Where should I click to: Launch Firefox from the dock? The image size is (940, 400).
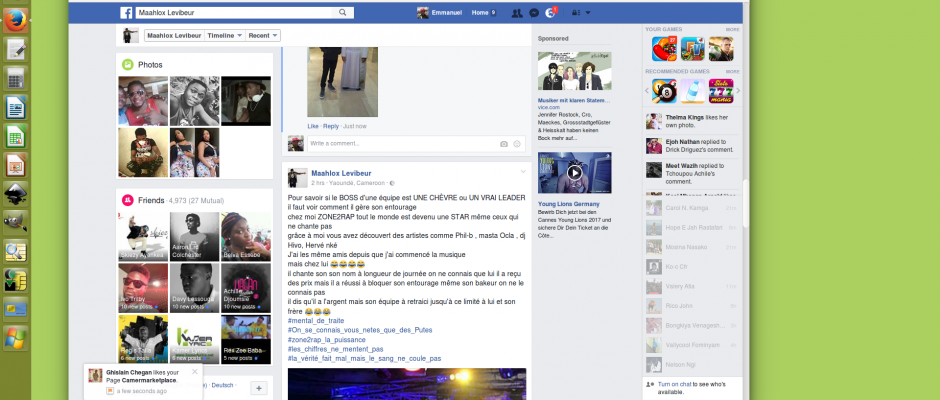point(15,20)
